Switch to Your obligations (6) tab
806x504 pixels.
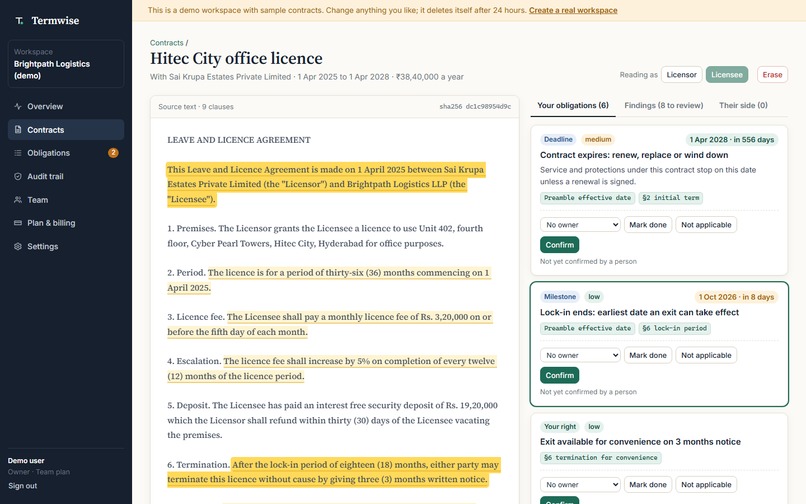[x=573, y=105]
